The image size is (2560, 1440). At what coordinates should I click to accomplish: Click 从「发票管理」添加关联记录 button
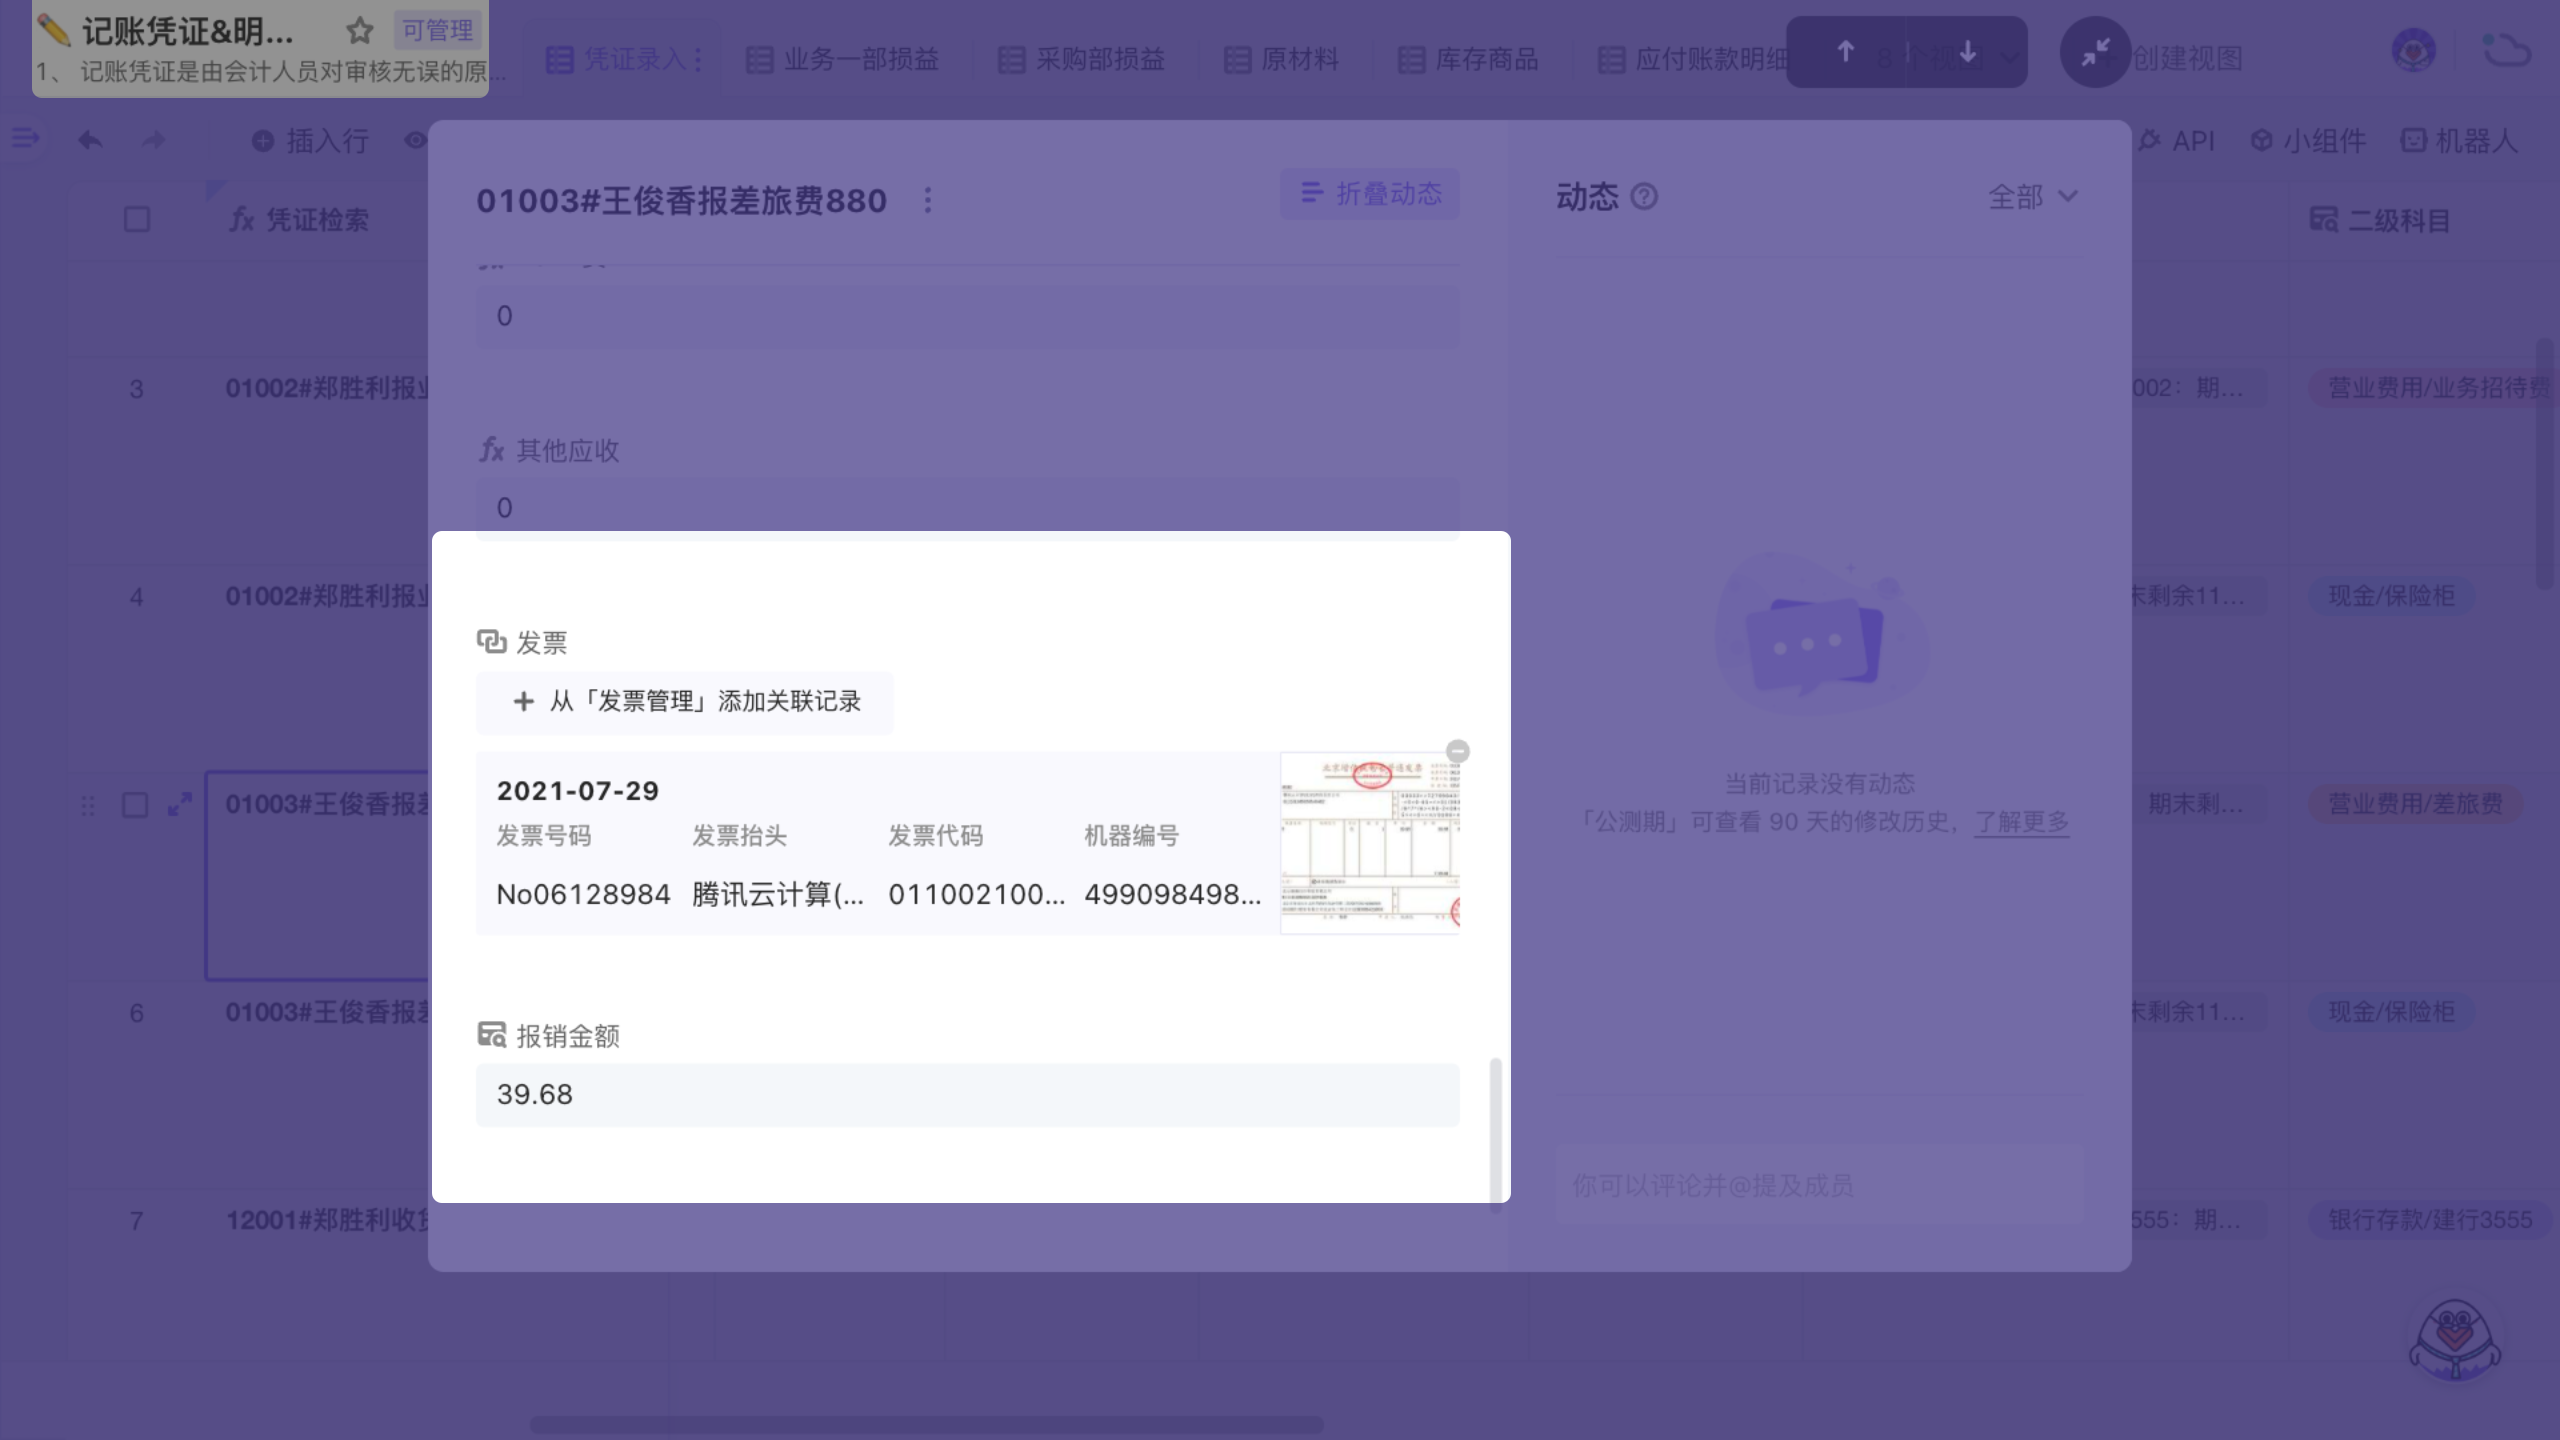[x=685, y=702]
